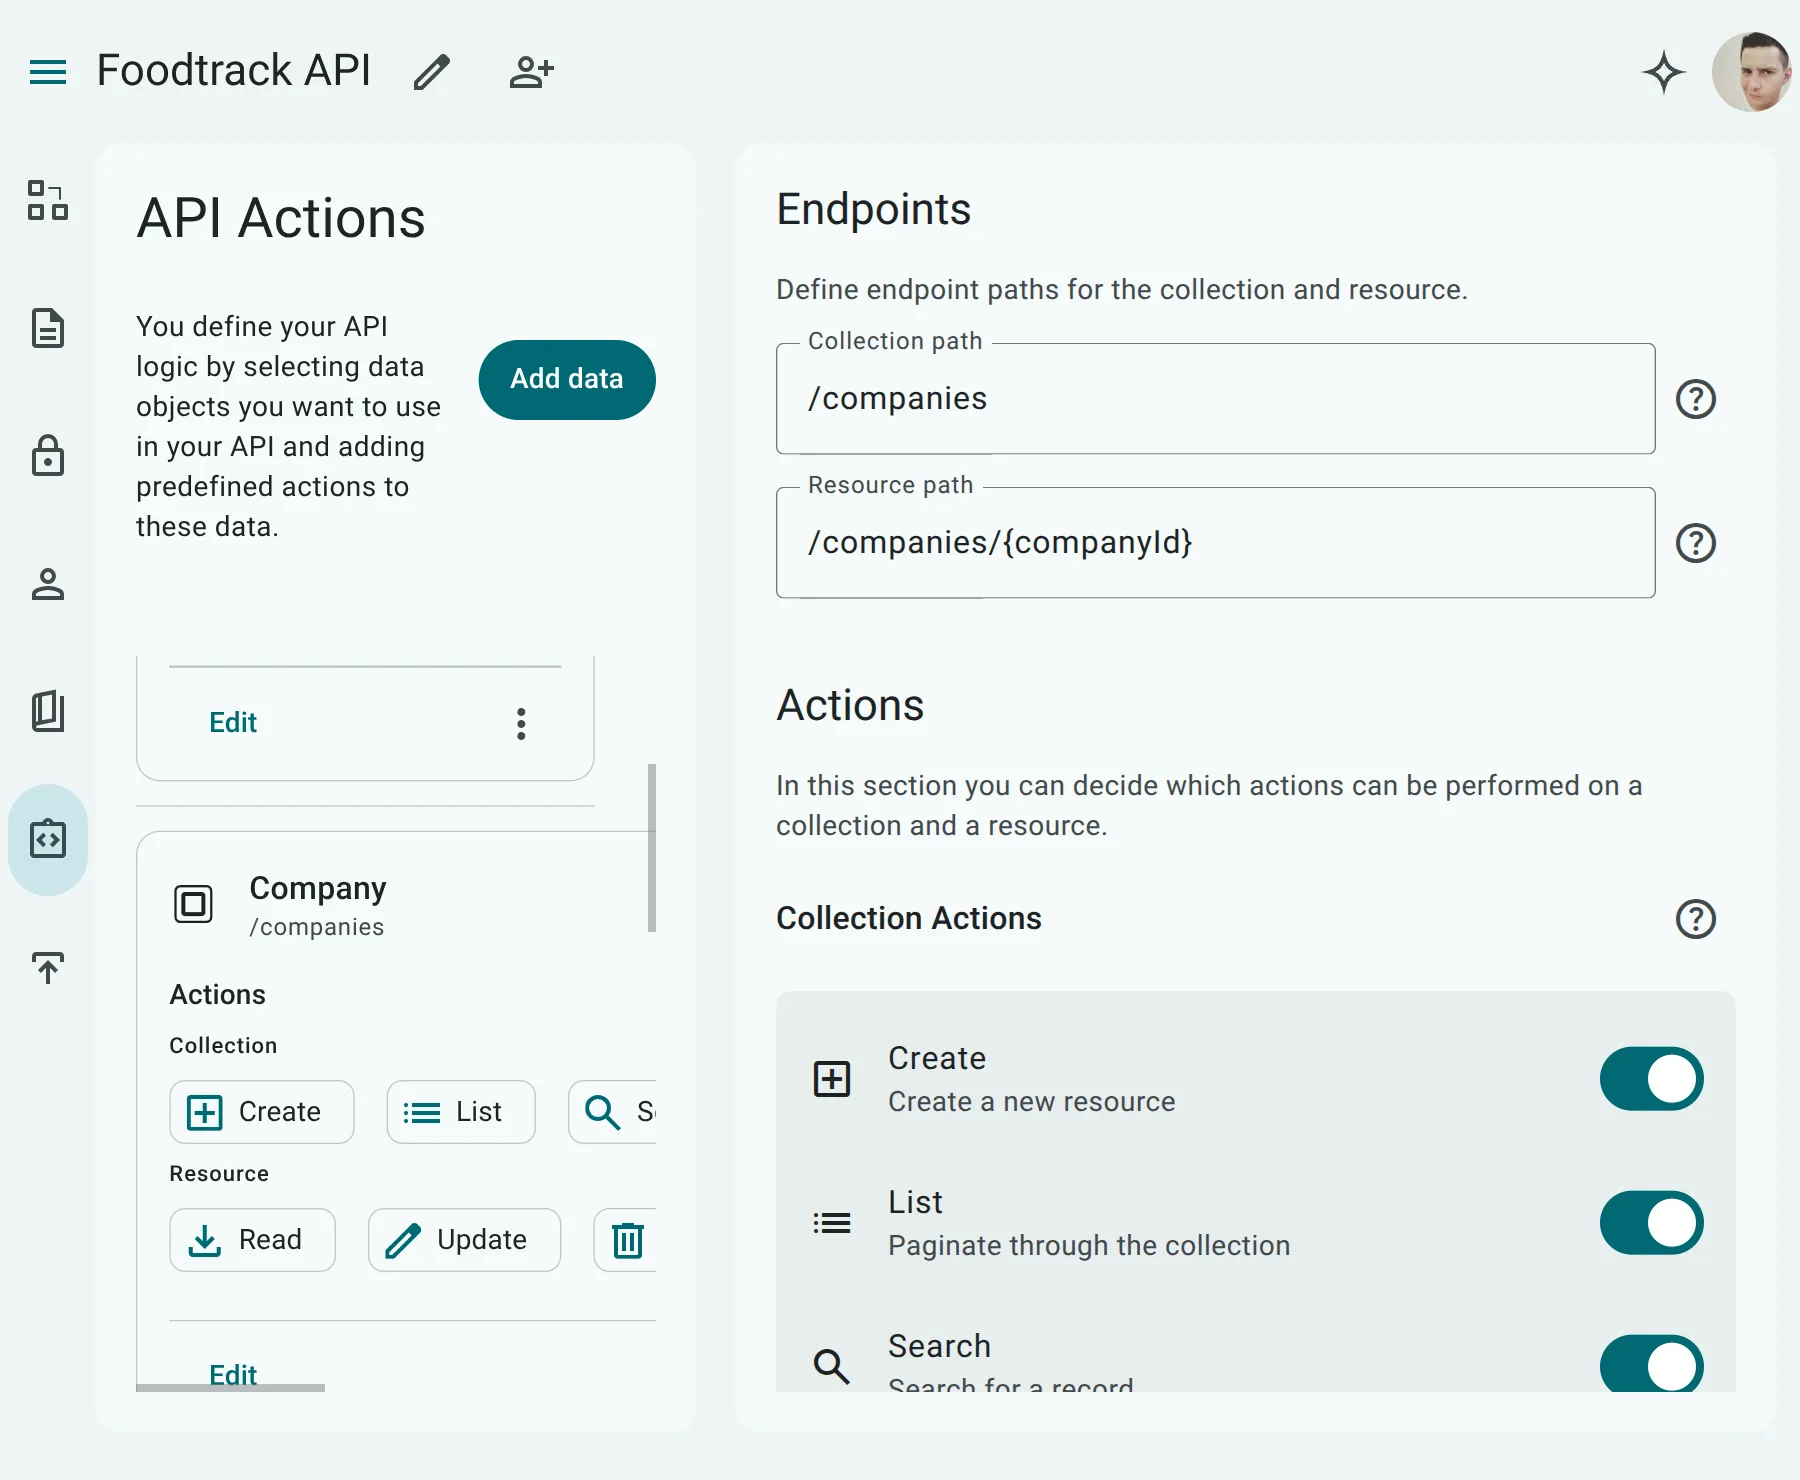Open the hamburger navigation menu
1800x1480 pixels.
click(48, 72)
